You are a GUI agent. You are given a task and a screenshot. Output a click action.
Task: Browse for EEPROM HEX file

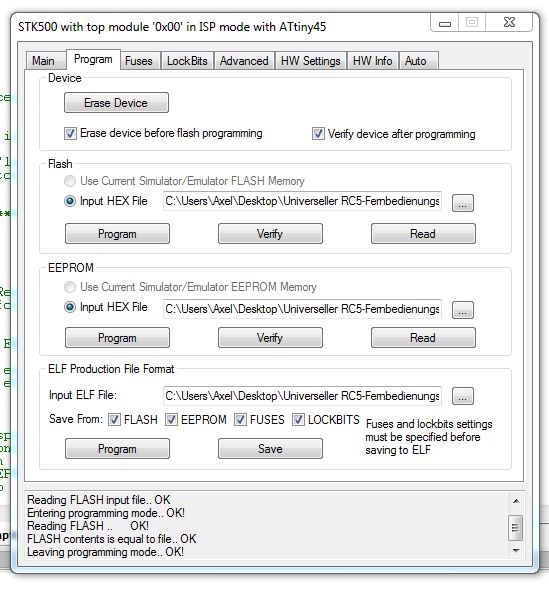(x=463, y=310)
